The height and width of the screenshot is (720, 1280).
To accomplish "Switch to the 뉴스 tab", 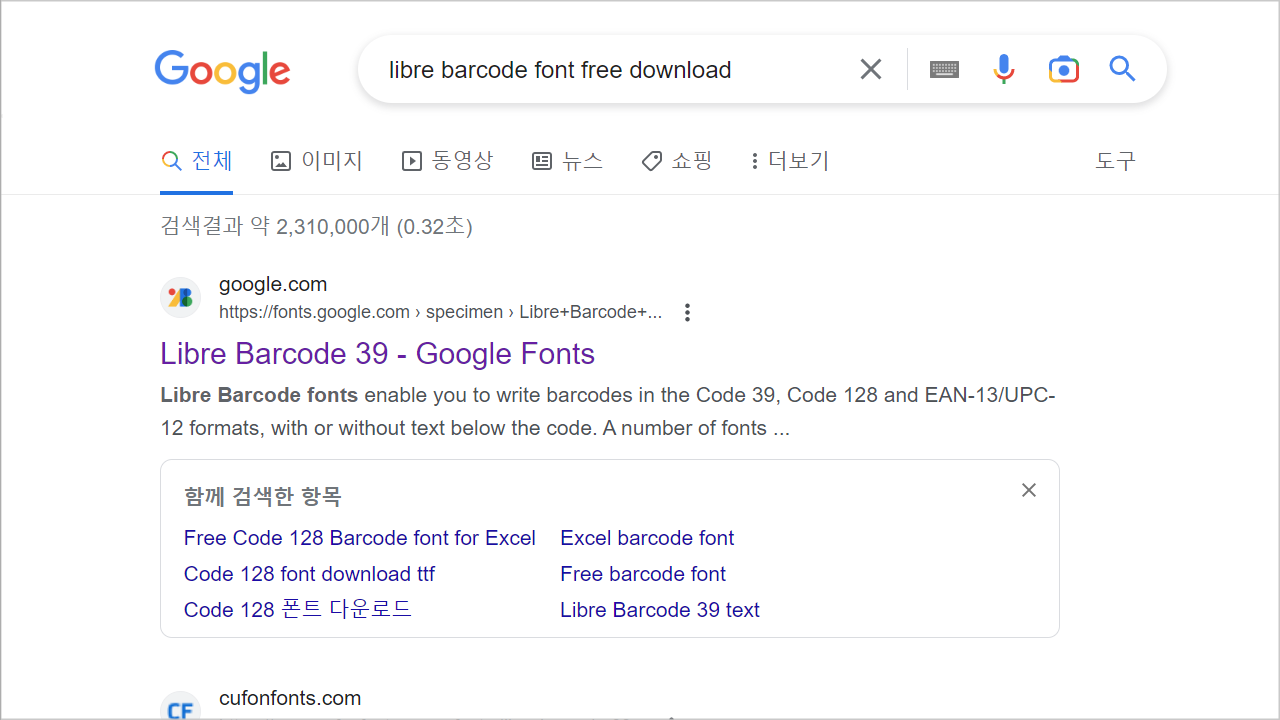I will [568, 161].
